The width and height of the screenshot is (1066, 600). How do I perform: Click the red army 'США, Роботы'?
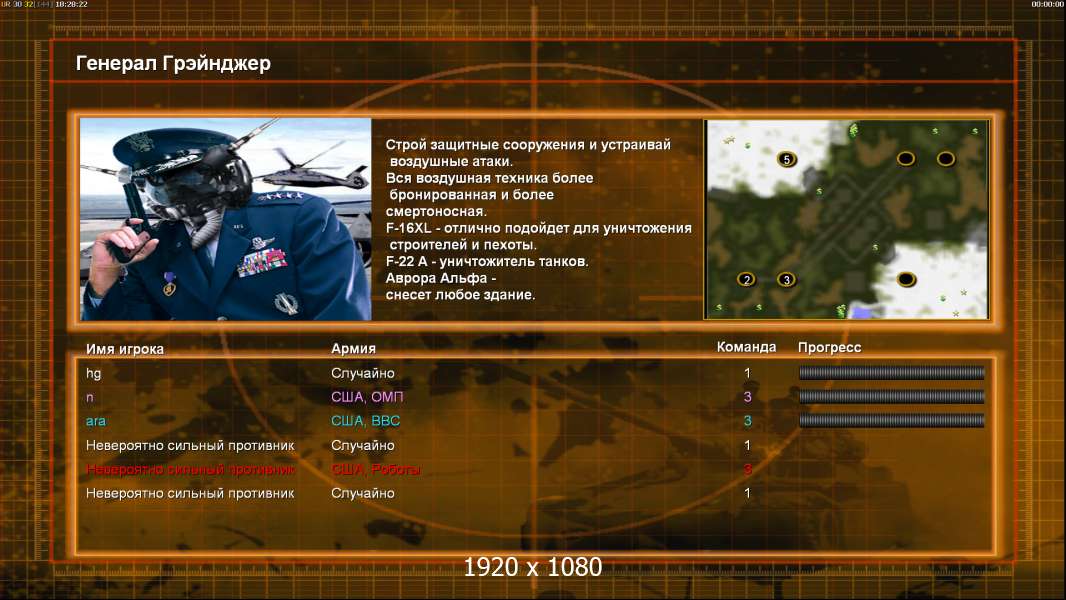[x=375, y=470]
